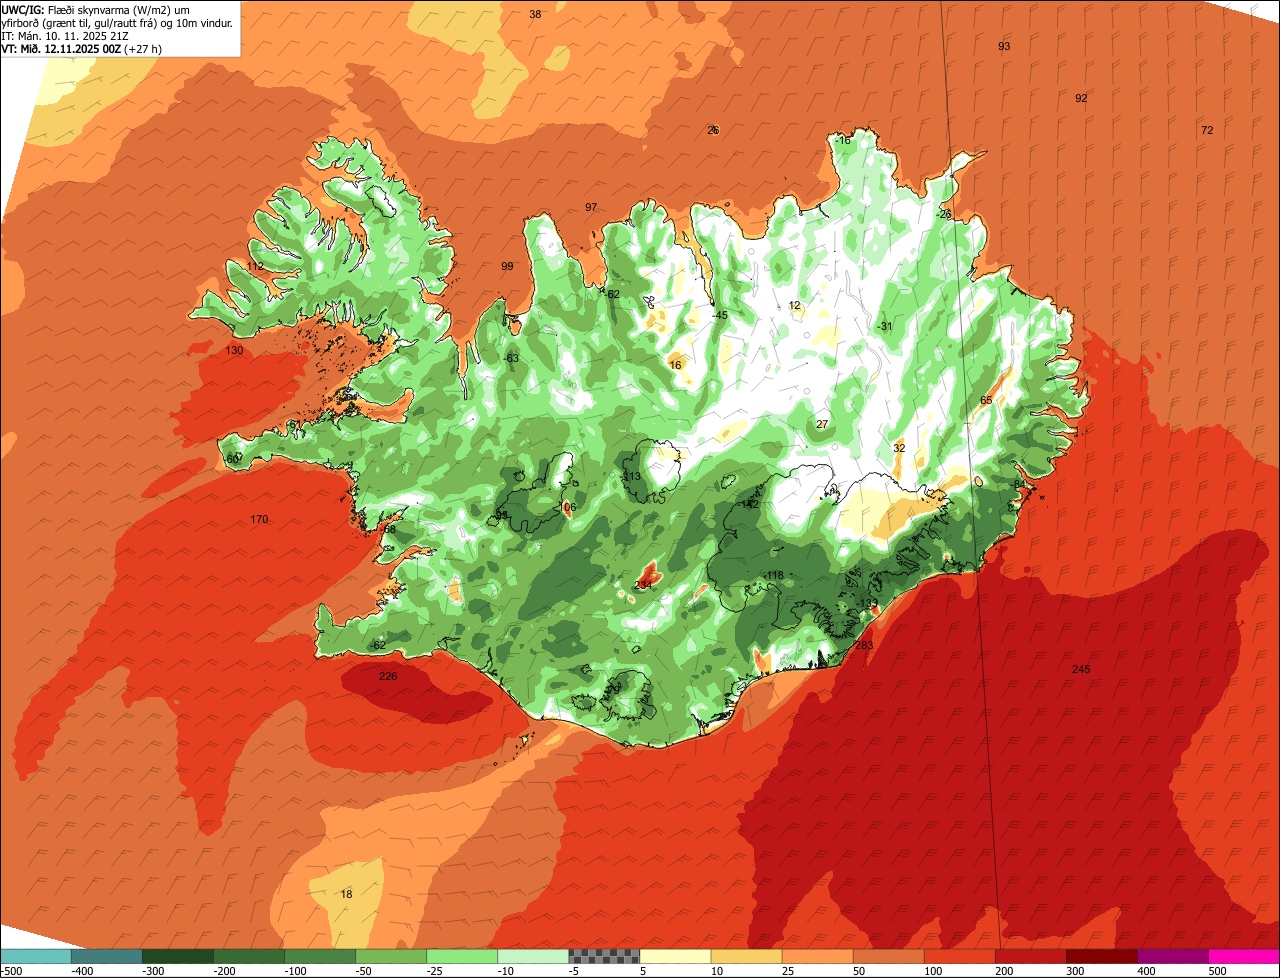Select the red-orange 100 to 200 swatch
1280x978 pixels.
[x=958, y=956]
